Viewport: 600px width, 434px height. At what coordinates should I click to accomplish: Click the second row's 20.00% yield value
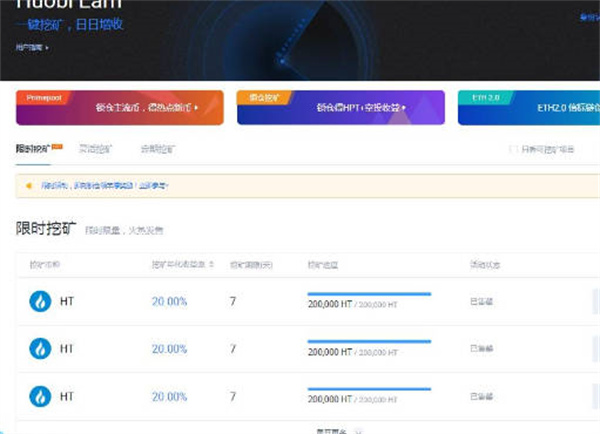(x=169, y=349)
